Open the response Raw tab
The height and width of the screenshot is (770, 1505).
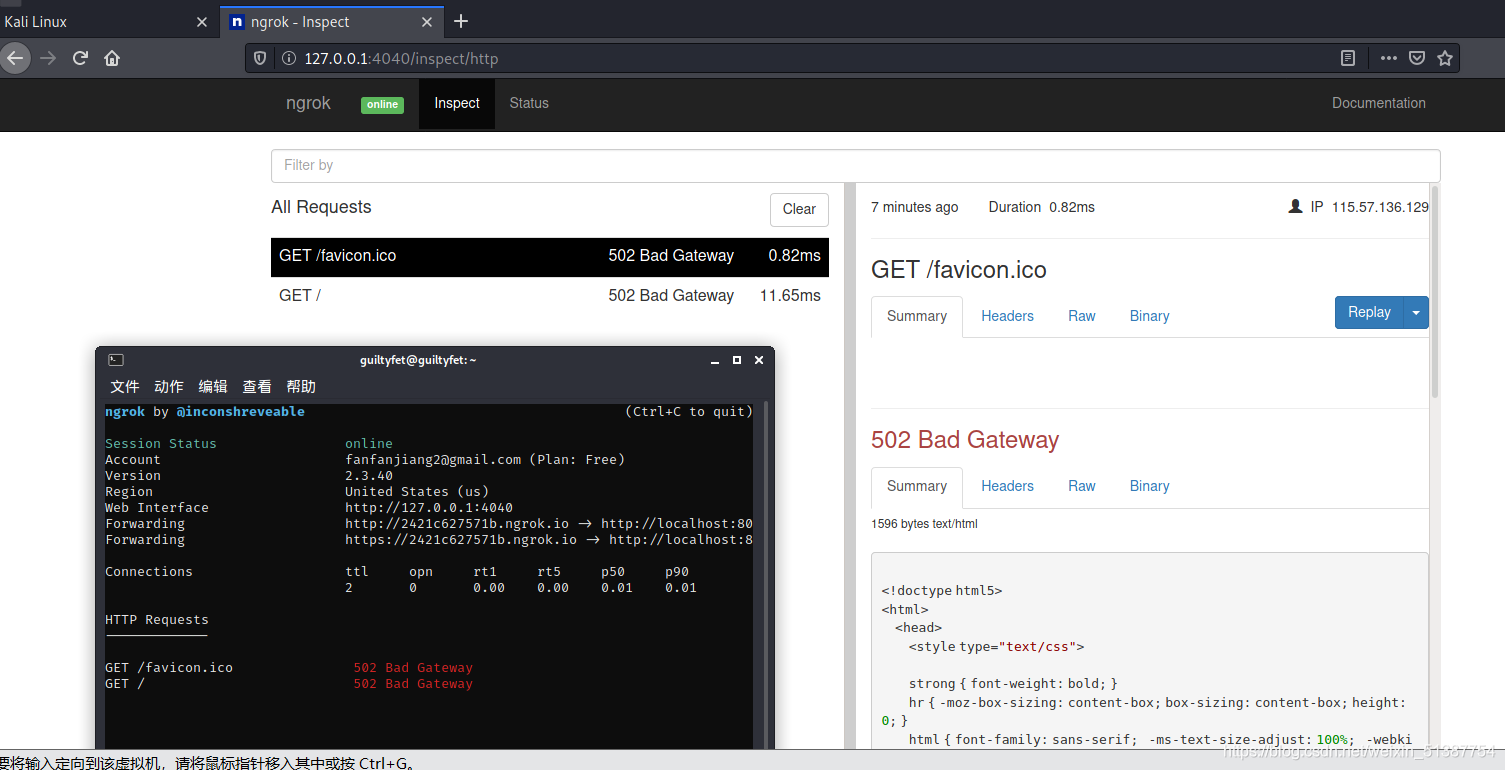pos(1081,486)
